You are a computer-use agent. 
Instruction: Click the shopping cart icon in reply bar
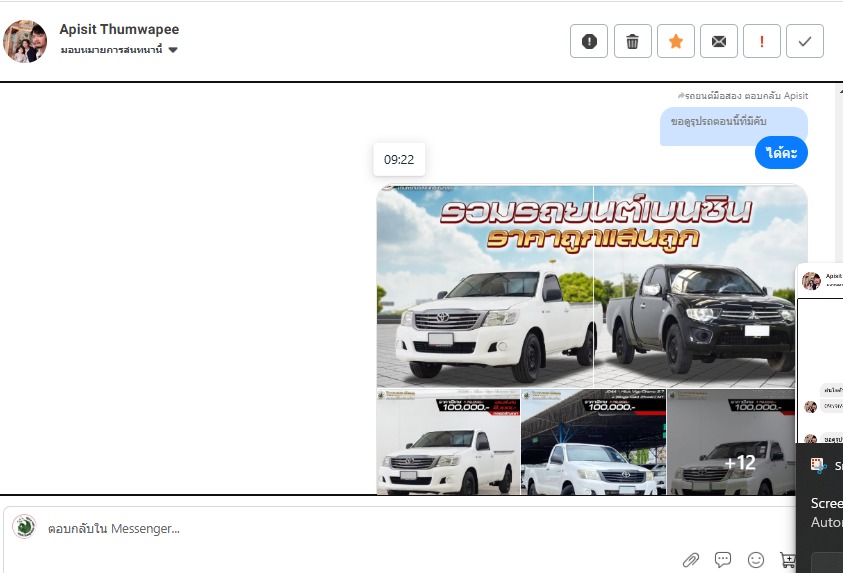(787, 559)
